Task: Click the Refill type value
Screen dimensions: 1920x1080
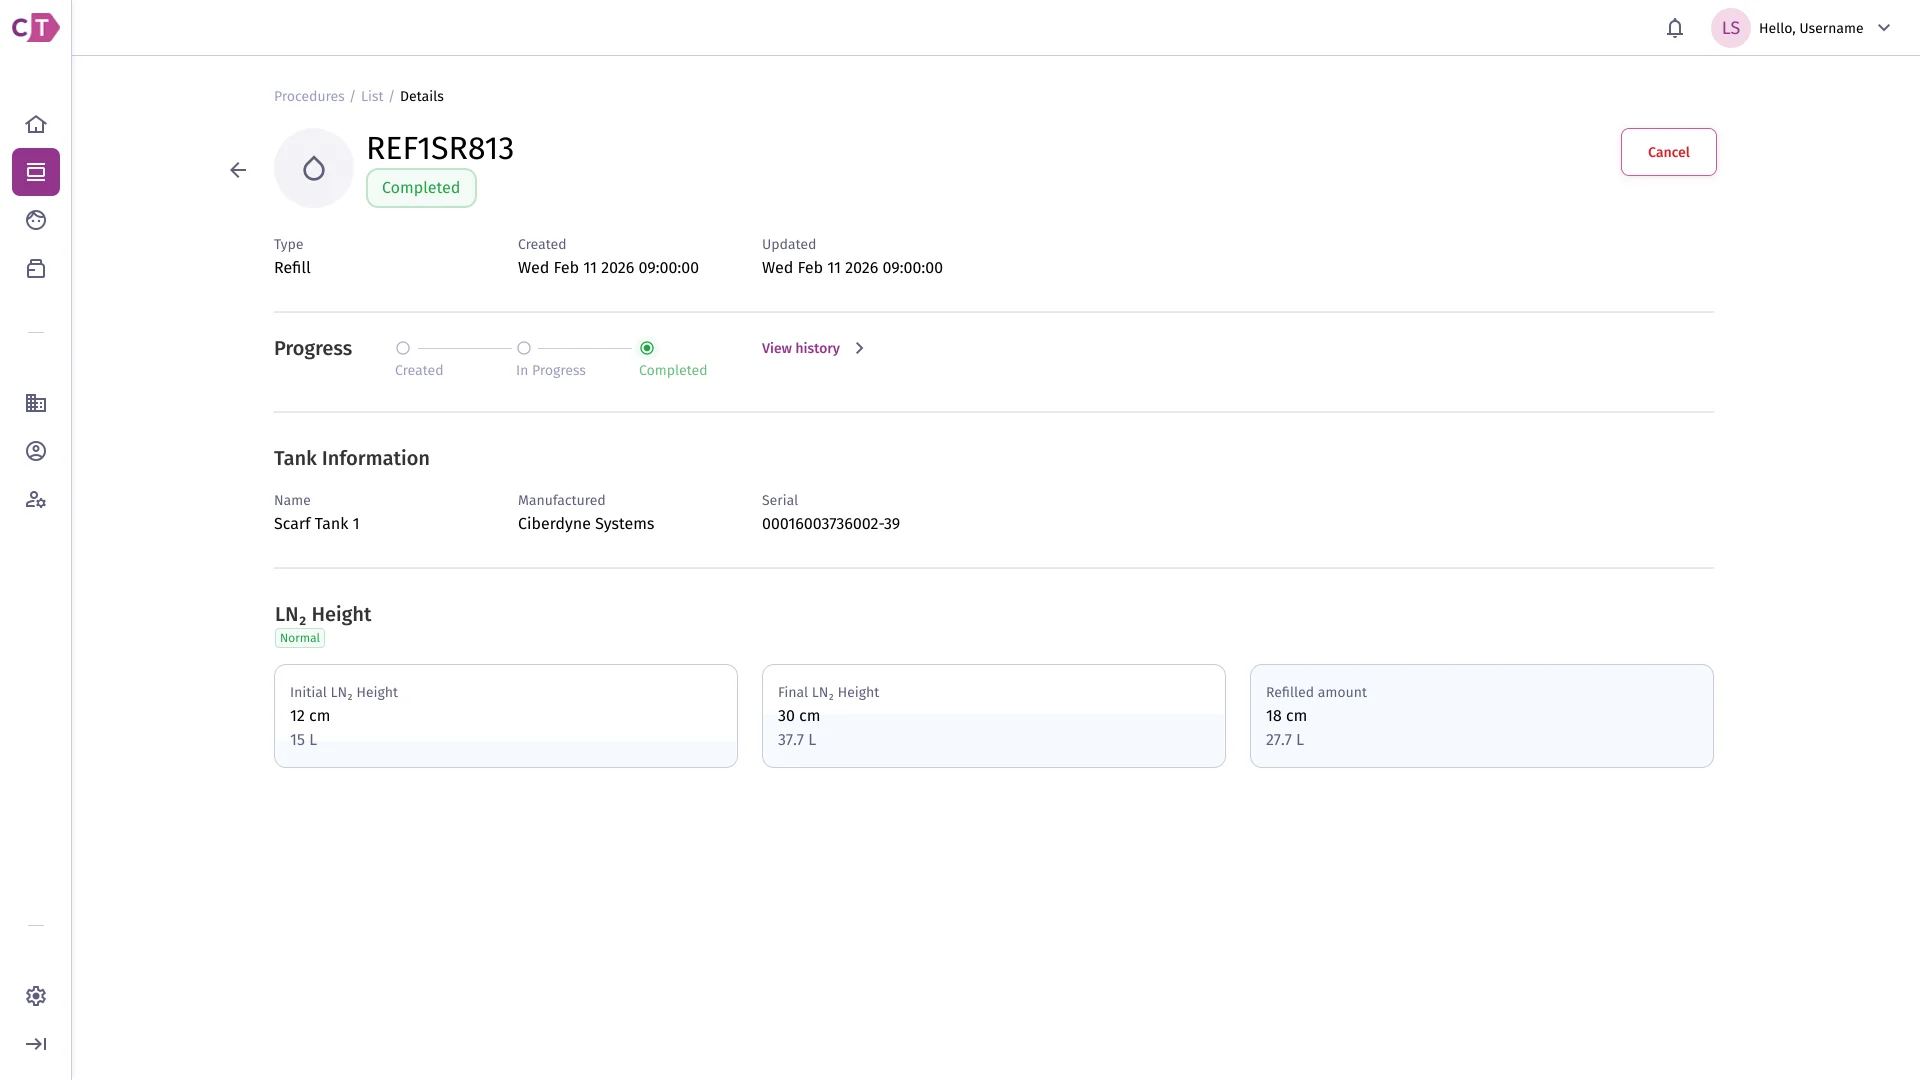Action: point(292,268)
